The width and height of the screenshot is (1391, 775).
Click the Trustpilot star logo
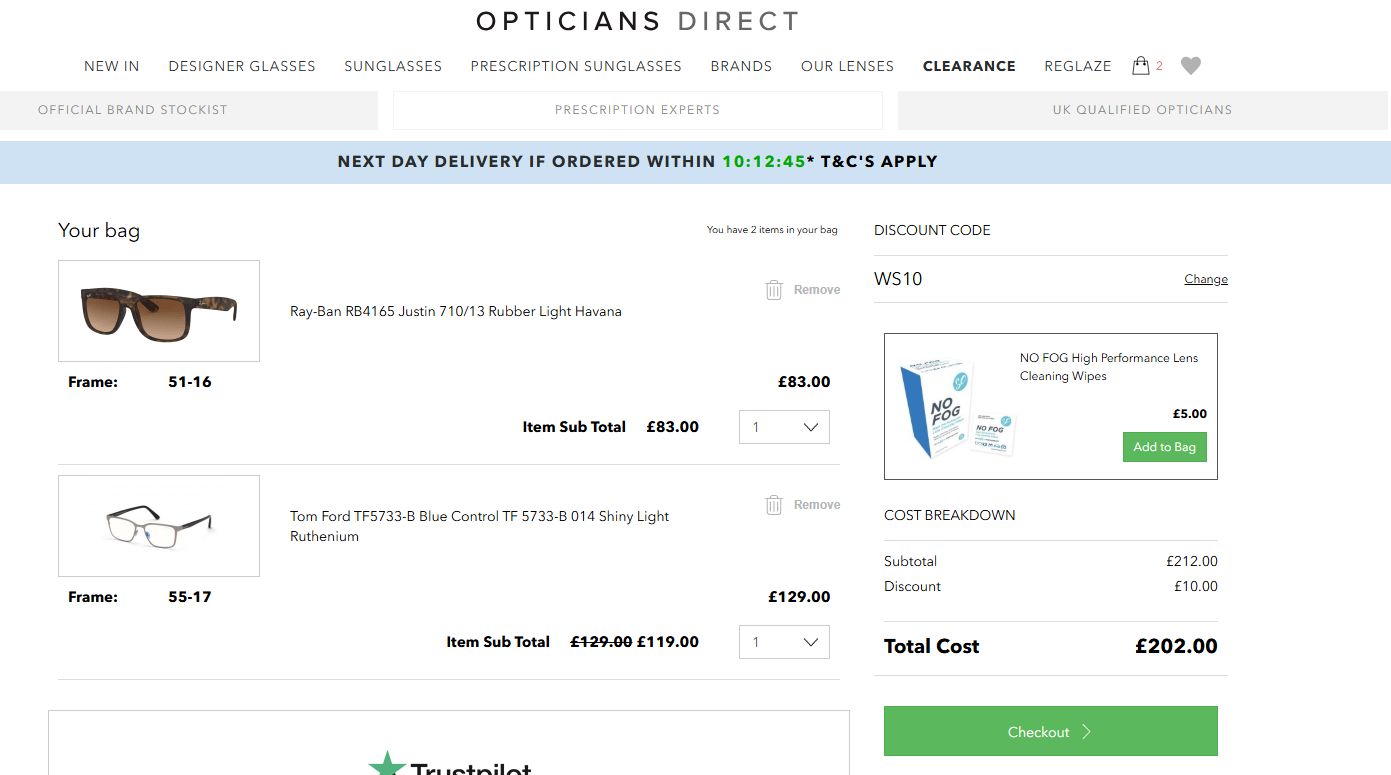(x=387, y=765)
